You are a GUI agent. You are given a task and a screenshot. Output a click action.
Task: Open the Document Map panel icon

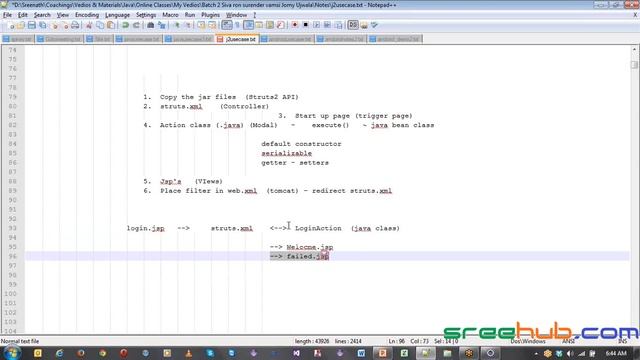(269, 25)
